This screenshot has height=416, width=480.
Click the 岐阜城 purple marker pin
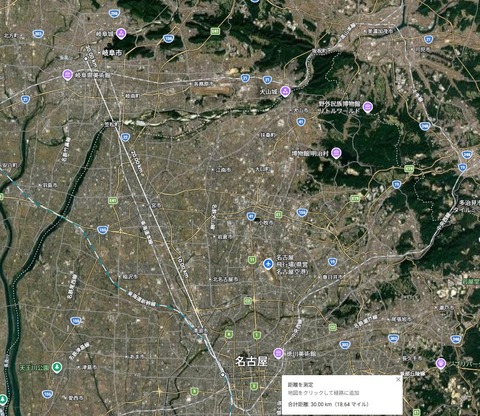121,33
